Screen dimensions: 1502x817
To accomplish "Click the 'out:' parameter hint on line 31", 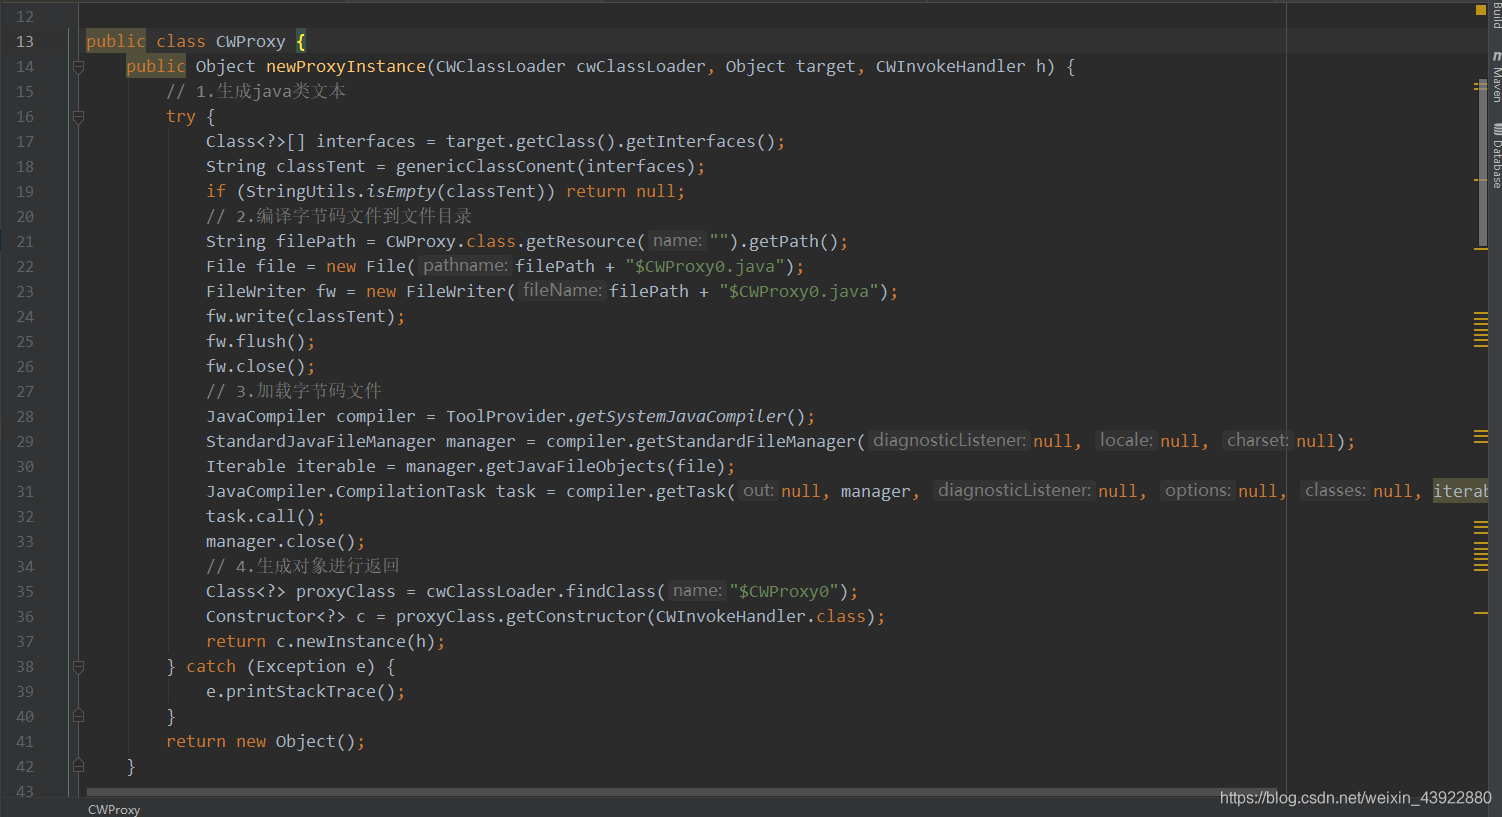I will tap(758, 491).
